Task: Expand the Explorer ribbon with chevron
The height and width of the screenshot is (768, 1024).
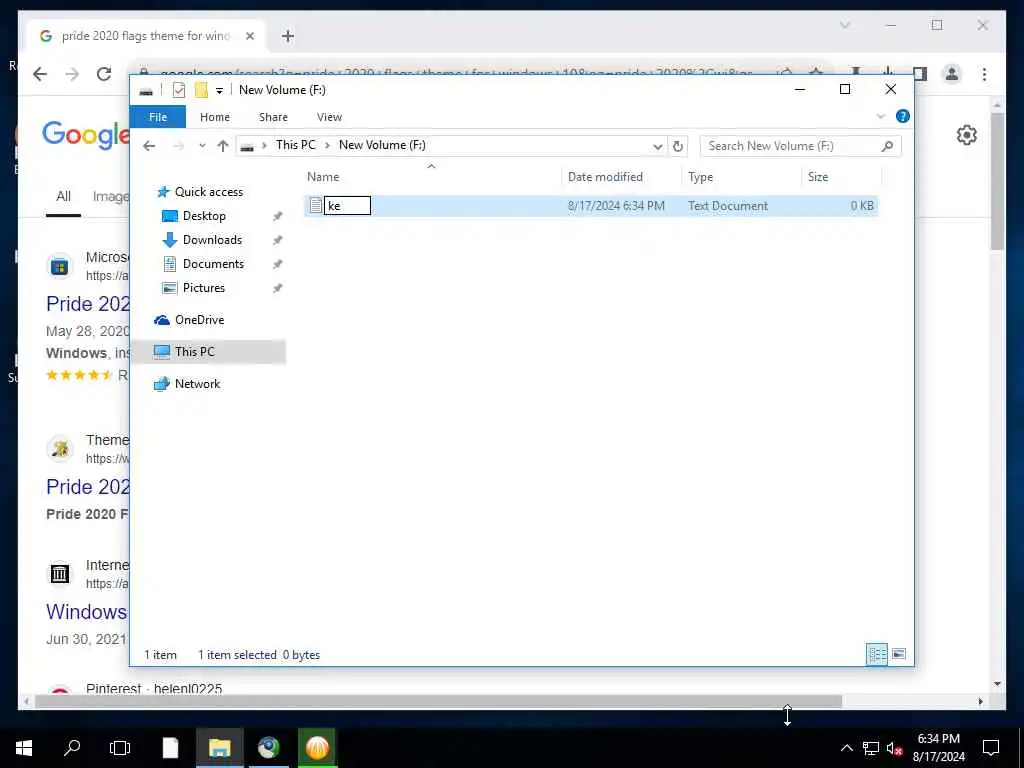Action: 880,116
